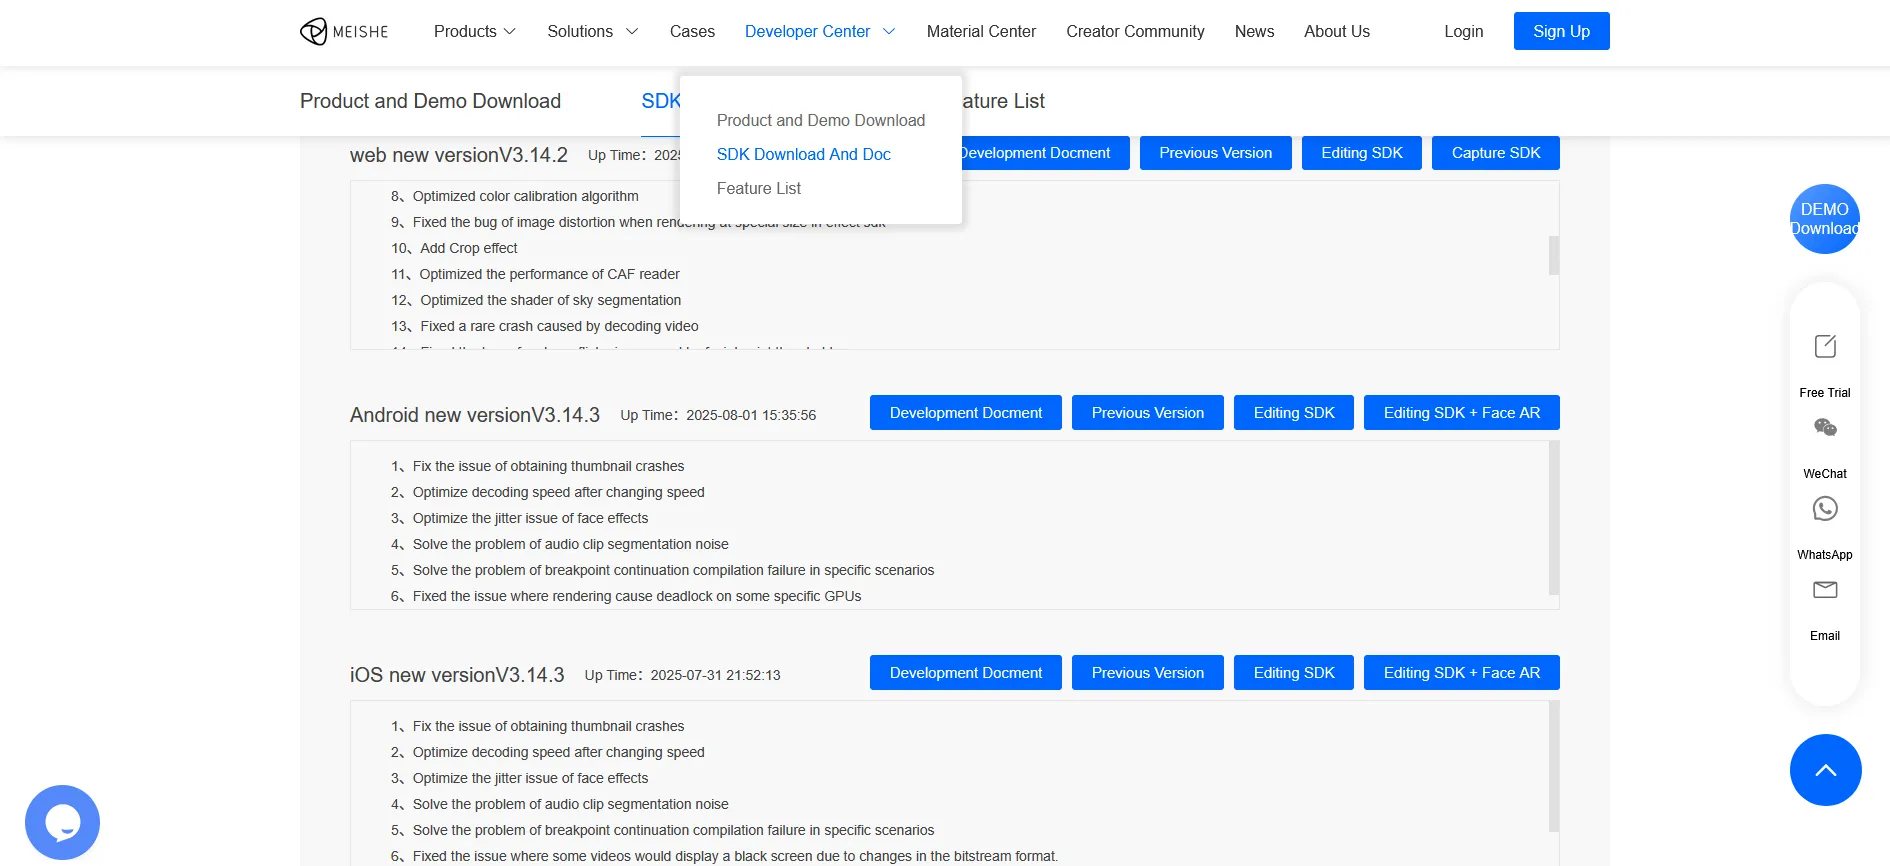This screenshot has width=1890, height=866.
Task: Open iOS Development Docment button
Action: point(965,673)
